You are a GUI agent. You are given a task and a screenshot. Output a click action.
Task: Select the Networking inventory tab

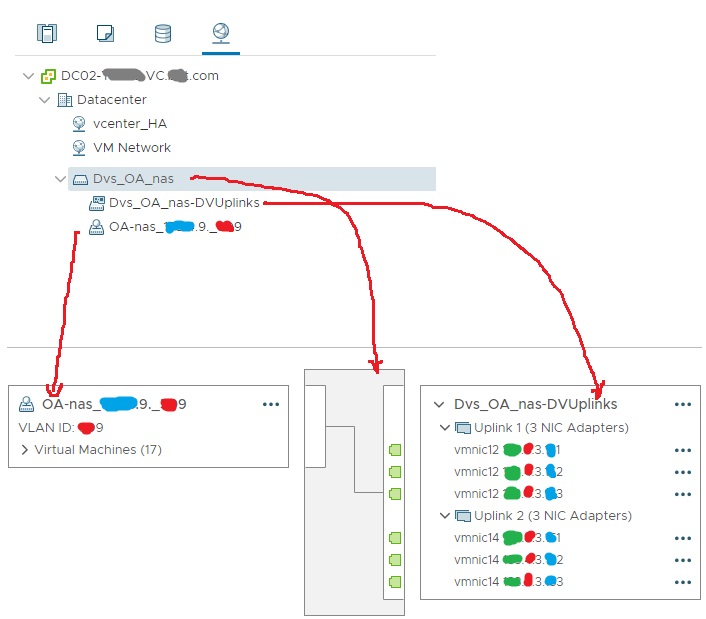(218, 33)
